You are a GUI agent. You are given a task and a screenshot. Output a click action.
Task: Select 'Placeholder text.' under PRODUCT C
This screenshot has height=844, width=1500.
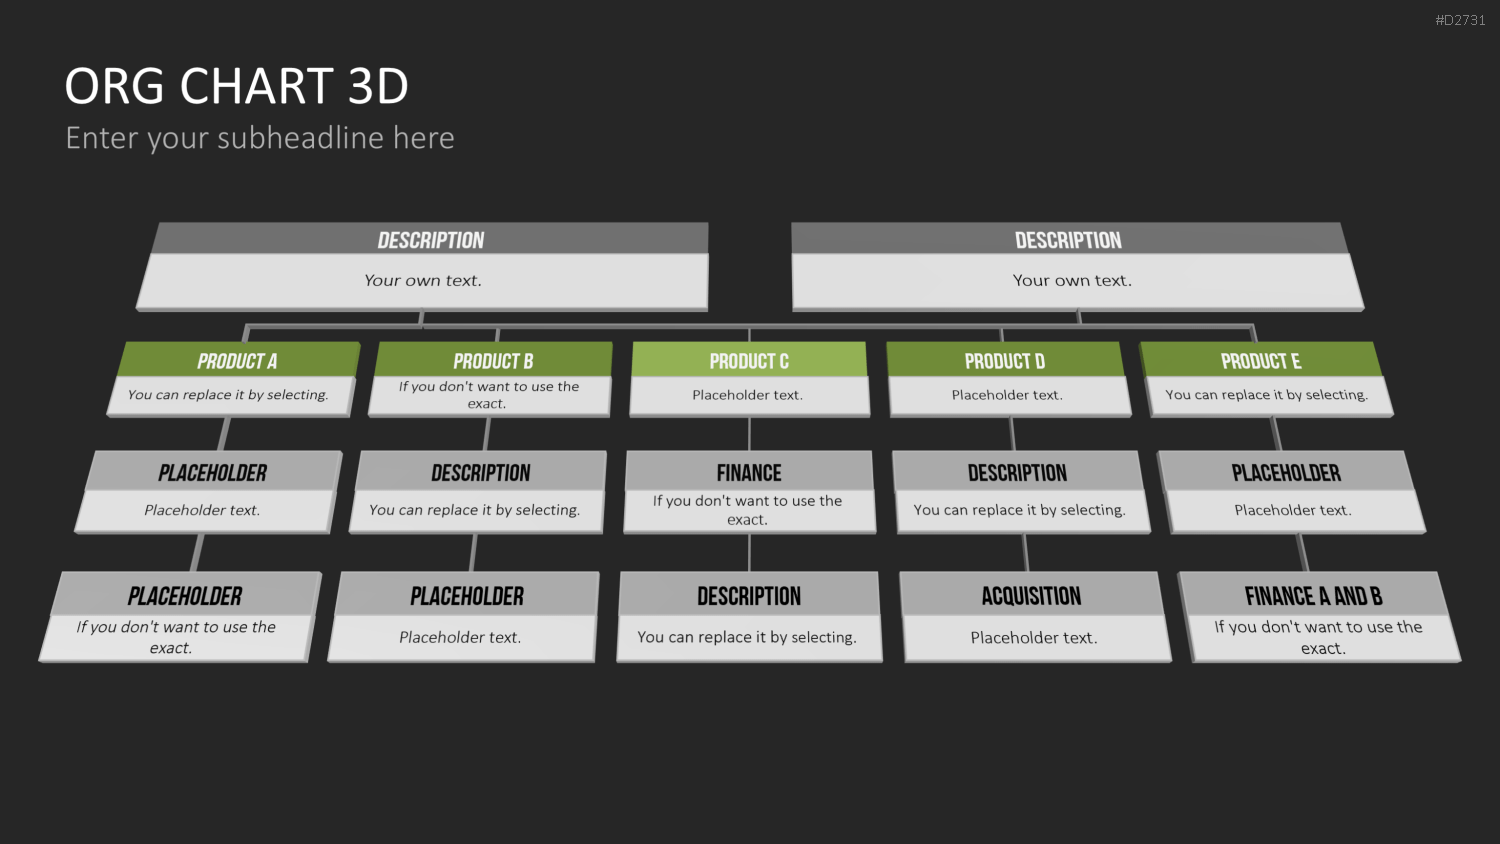pos(748,395)
